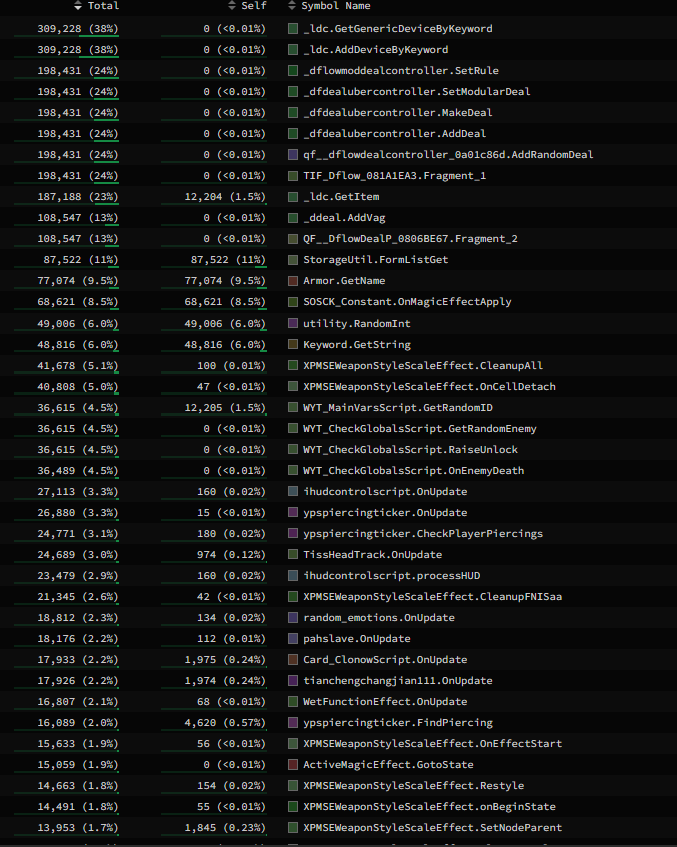Click swatch next to qf__dflowdealcontroller AddRandomDeal

pos(293,154)
